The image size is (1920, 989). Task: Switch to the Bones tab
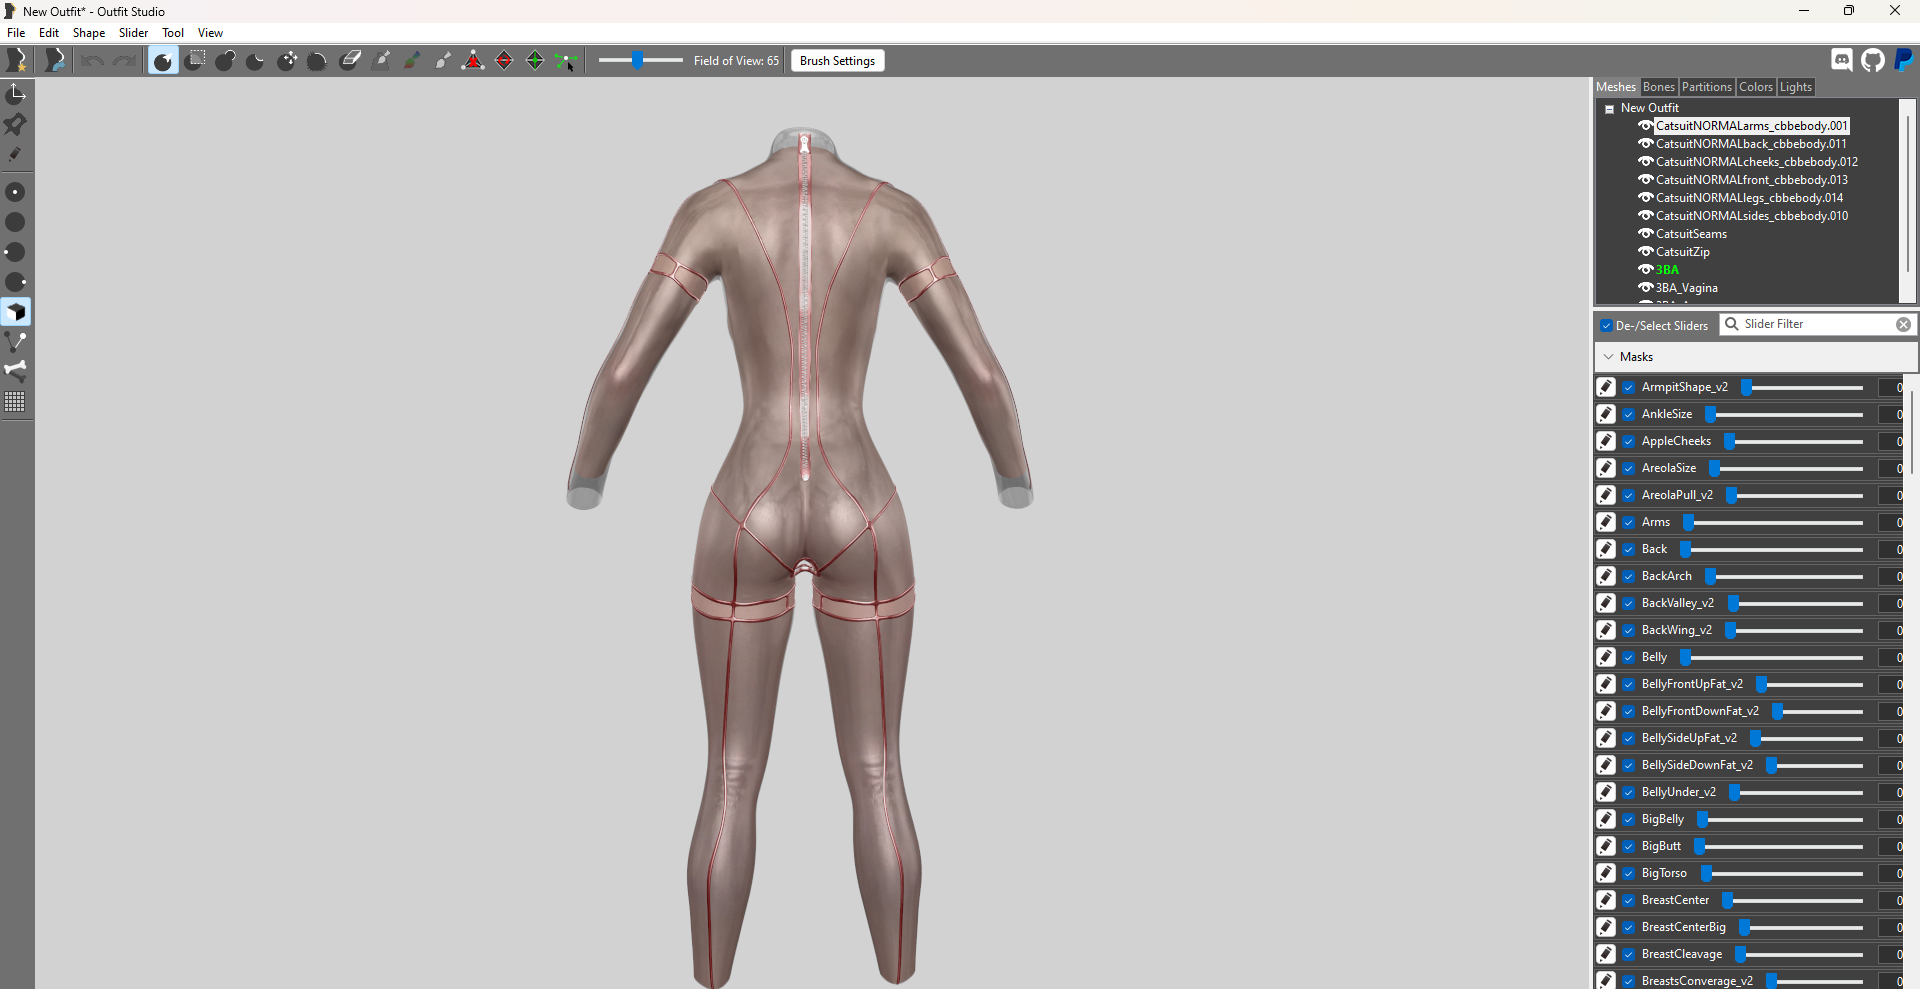pyautogui.click(x=1658, y=87)
